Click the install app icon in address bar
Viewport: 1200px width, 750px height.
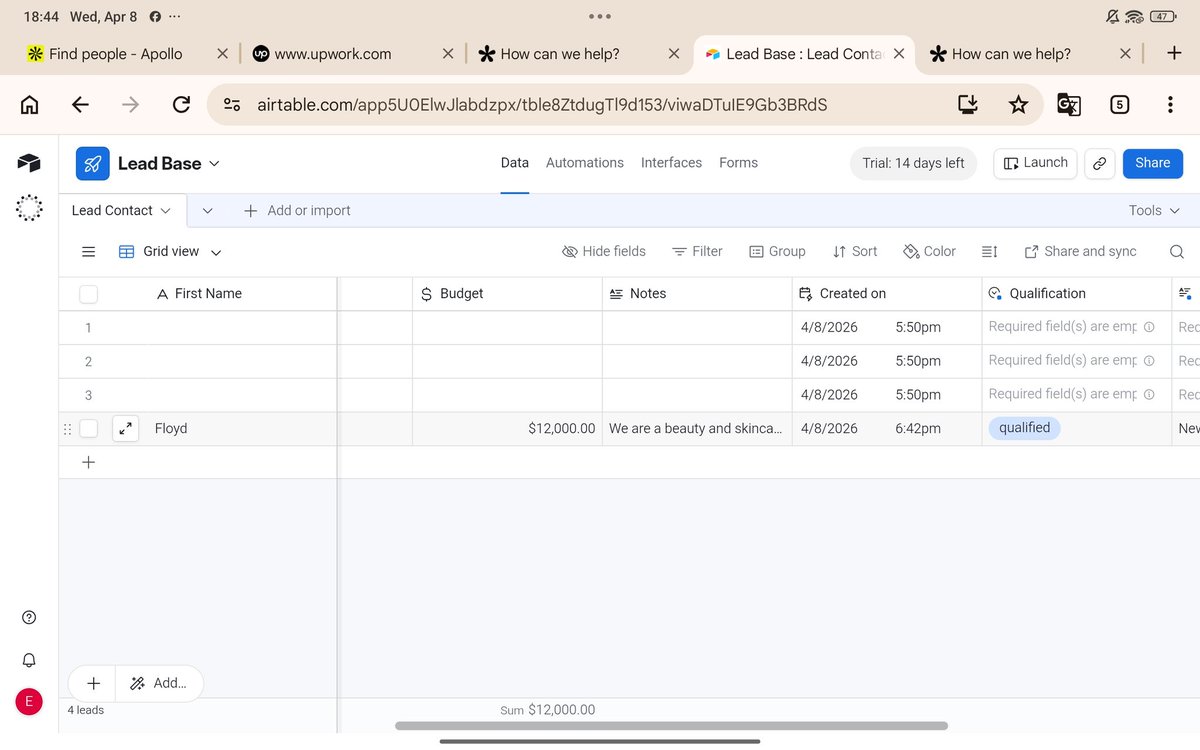(x=967, y=104)
